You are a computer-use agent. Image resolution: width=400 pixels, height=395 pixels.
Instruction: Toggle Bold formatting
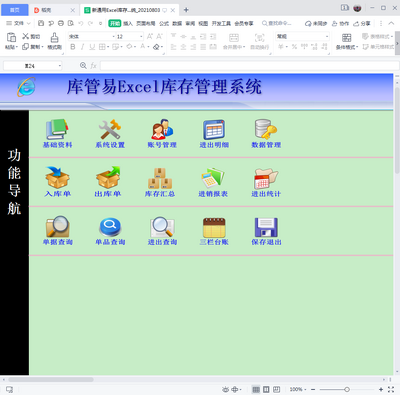73,47
